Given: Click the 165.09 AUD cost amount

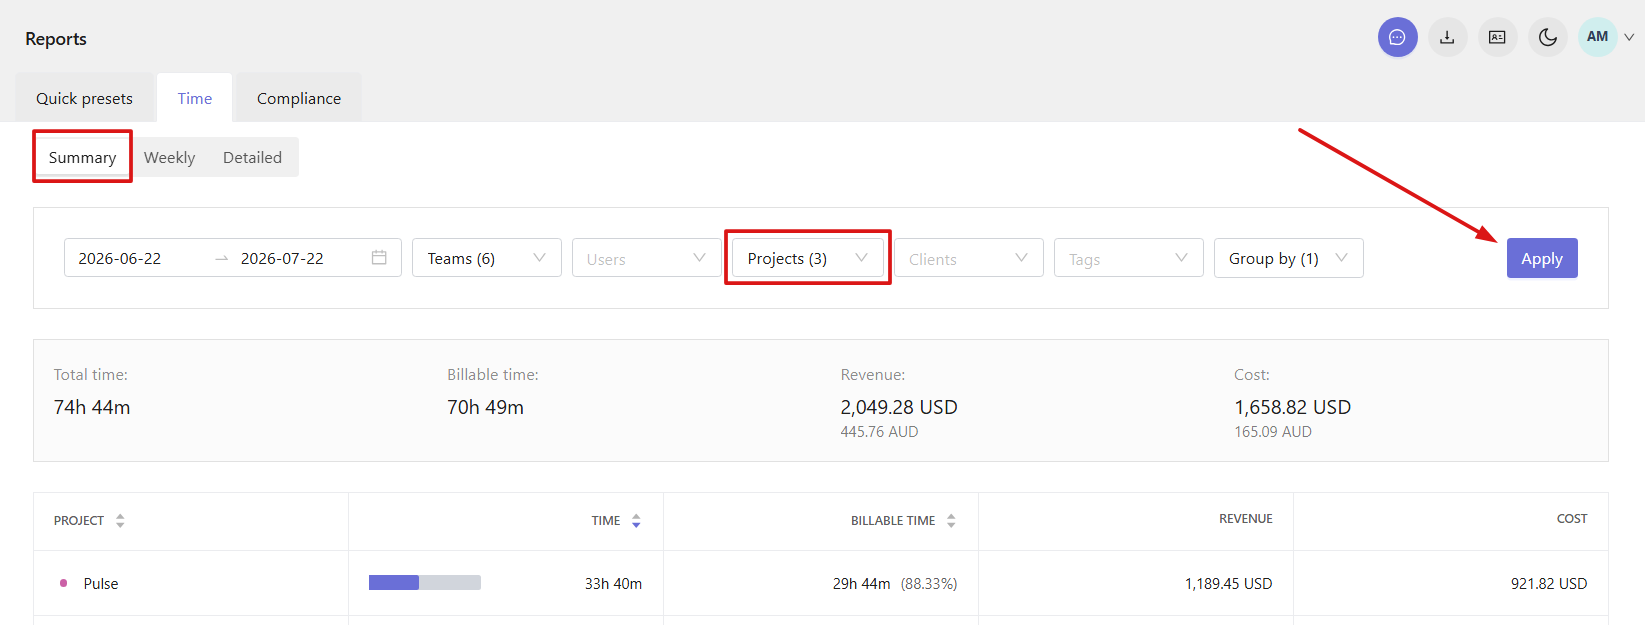Looking at the screenshot, I should tap(1273, 432).
